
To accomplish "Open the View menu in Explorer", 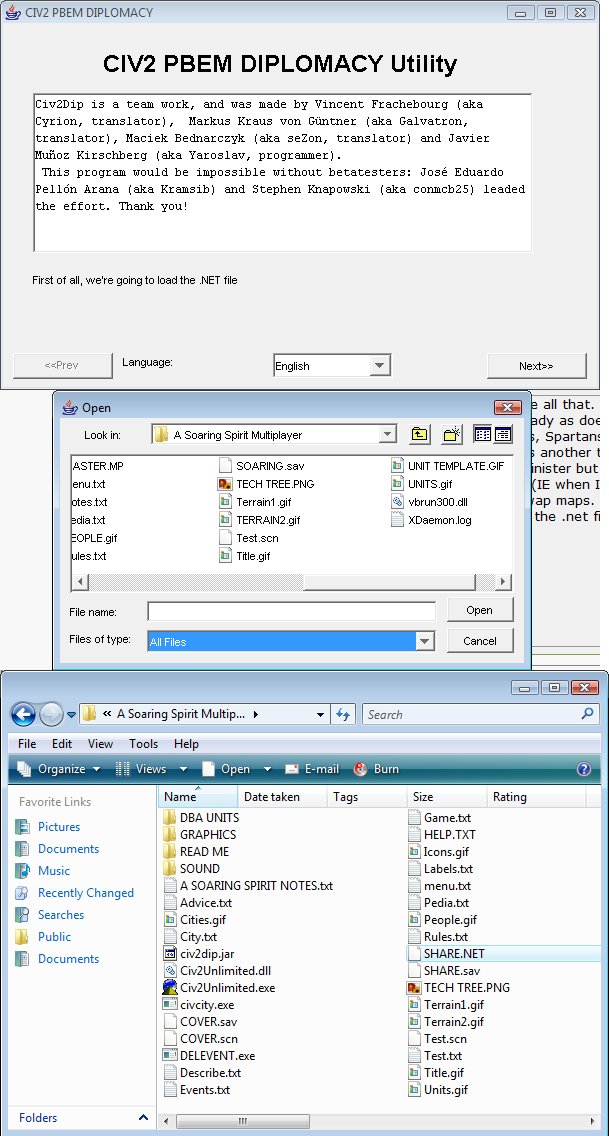I will click(x=100, y=744).
